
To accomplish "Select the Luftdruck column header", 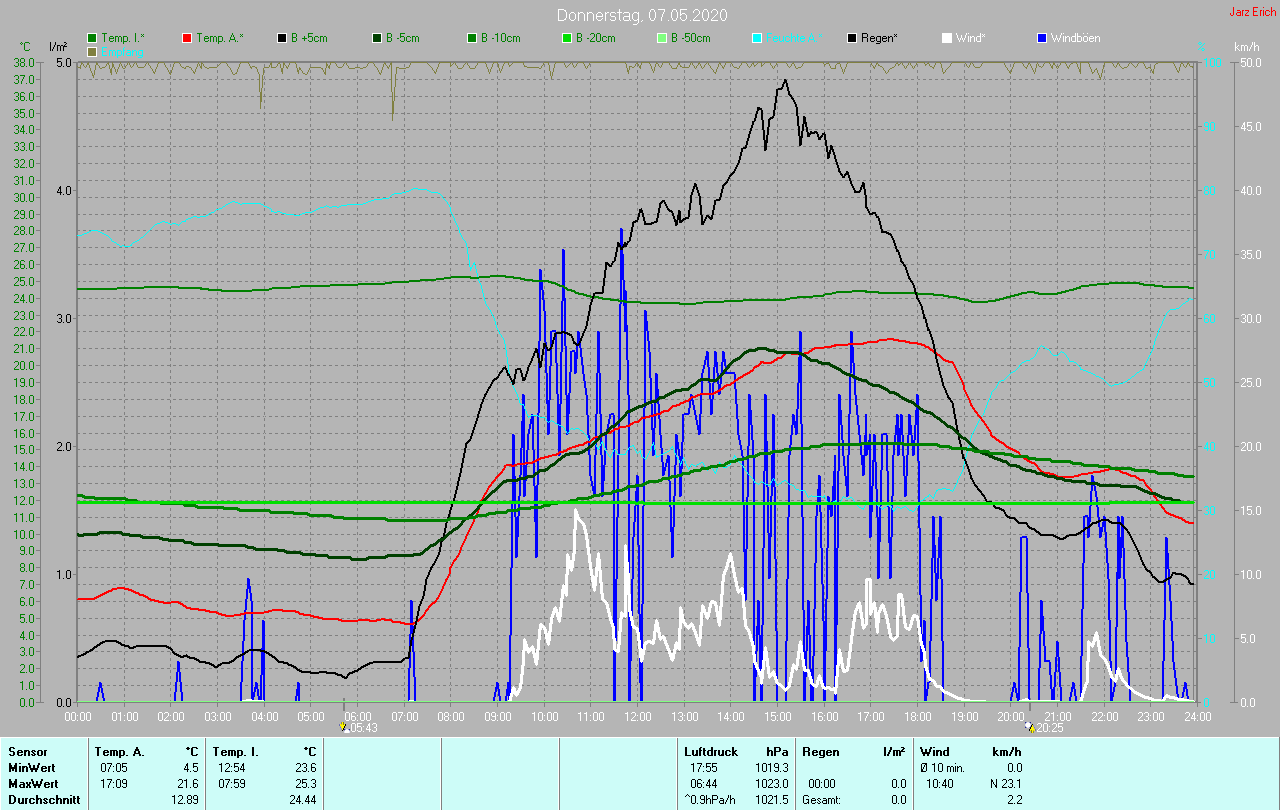I will (x=711, y=751).
